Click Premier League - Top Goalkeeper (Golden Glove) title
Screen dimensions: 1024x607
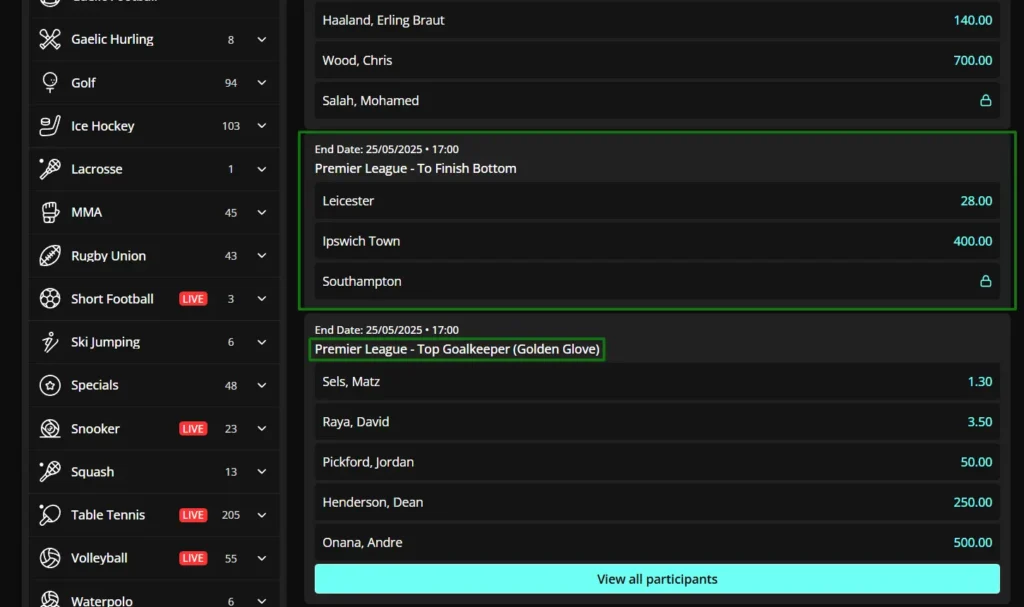coord(457,349)
